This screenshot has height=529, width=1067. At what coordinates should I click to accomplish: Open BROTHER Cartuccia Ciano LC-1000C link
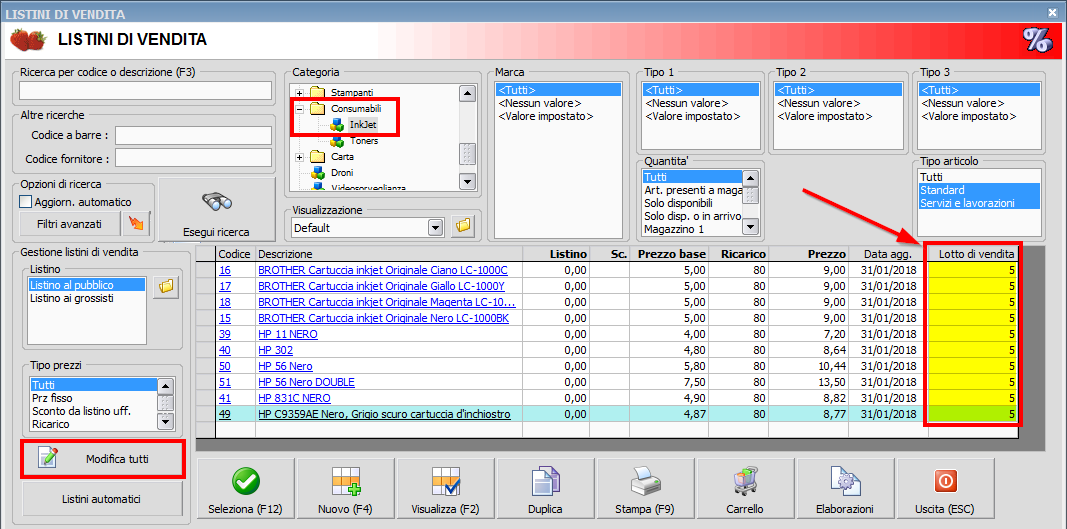coord(383,270)
